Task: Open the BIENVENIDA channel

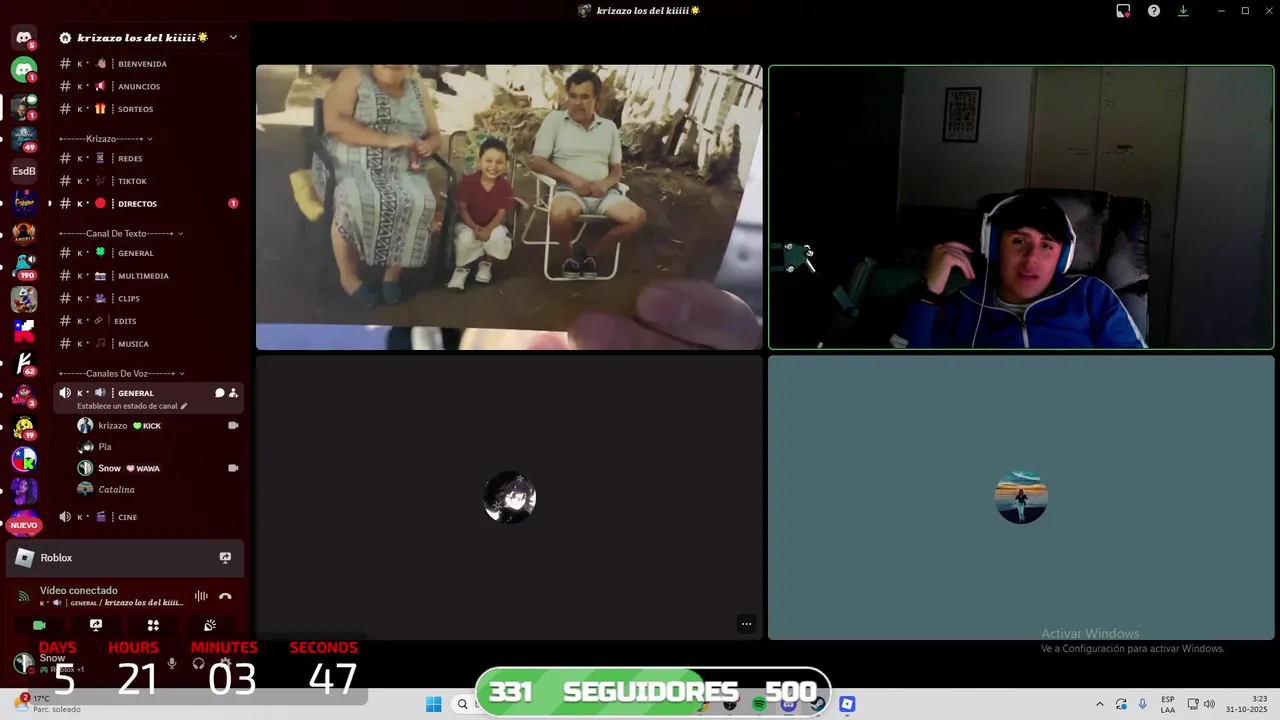Action: (x=148, y=64)
